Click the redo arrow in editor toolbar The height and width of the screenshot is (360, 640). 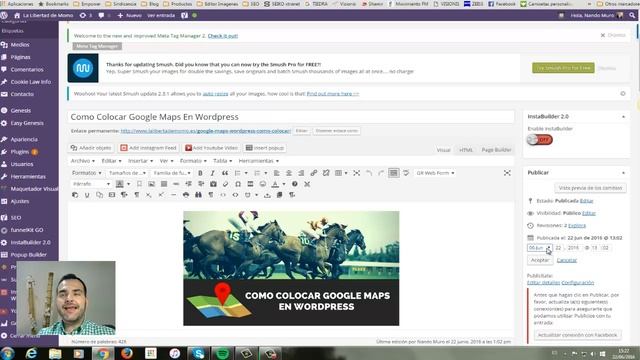381,173
